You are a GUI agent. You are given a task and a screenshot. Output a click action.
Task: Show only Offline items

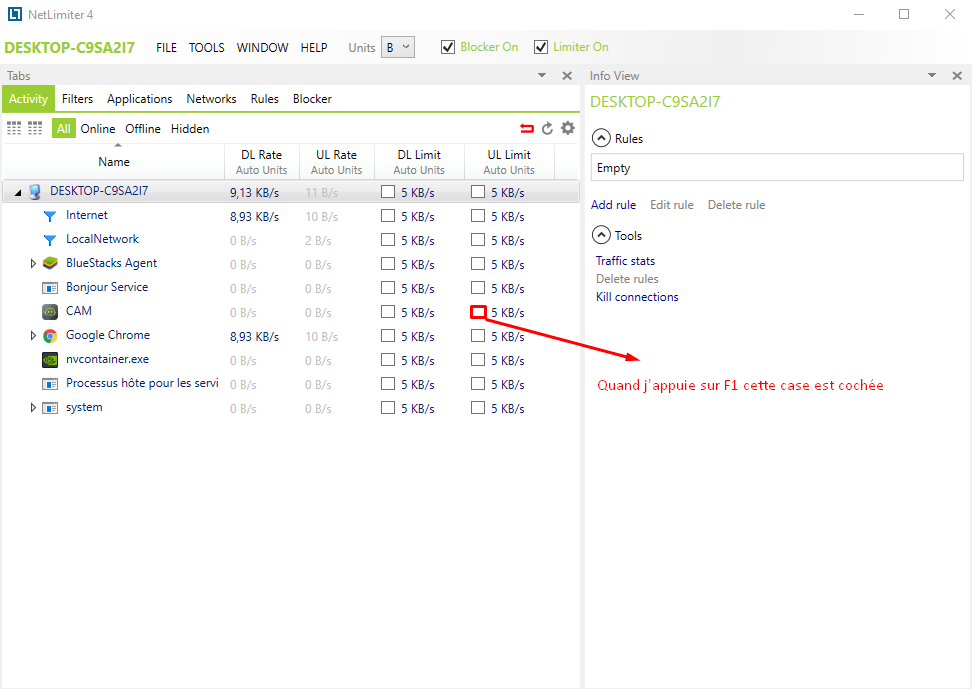click(x=143, y=128)
